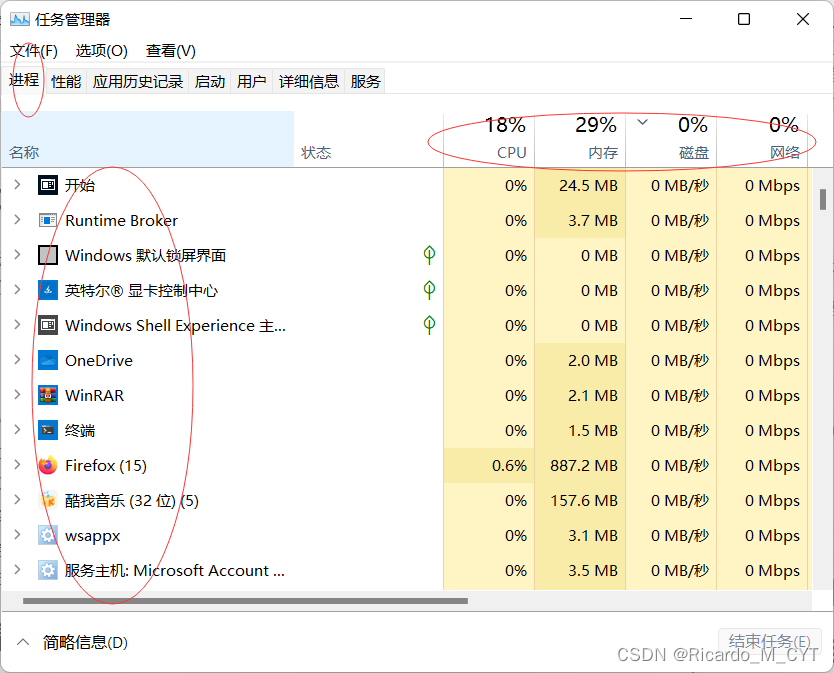Image resolution: width=834 pixels, height=673 pixels.
Task: Select the 终端 1.5 MB memory cell
Action: pos(580,430)
